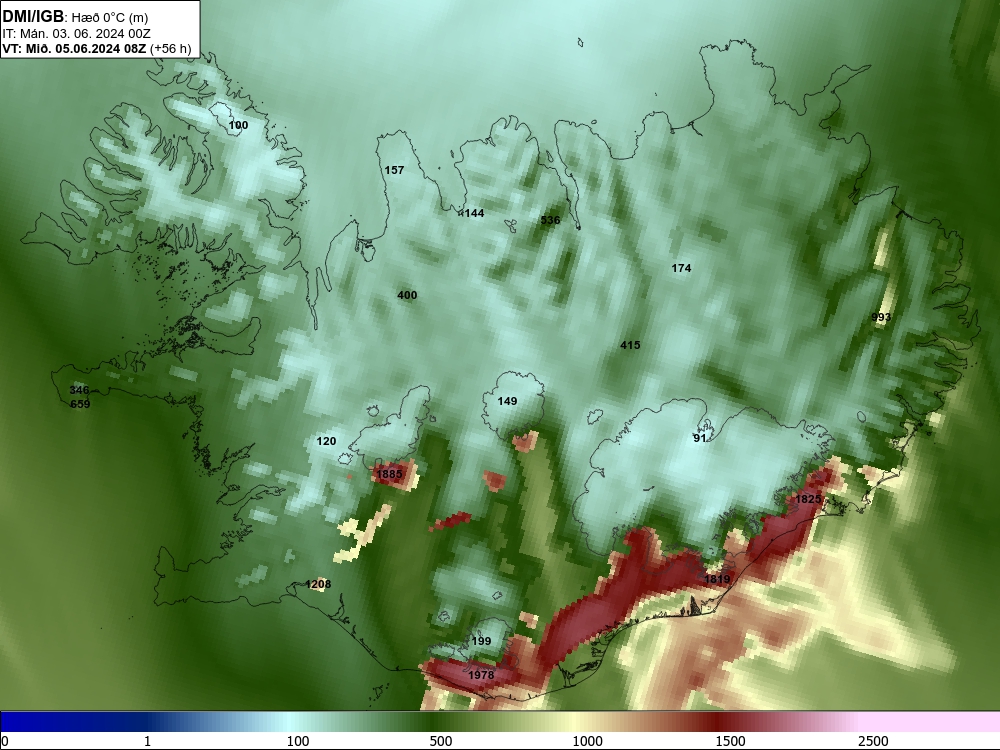Select the map value 993 in the east

[881, 317]
